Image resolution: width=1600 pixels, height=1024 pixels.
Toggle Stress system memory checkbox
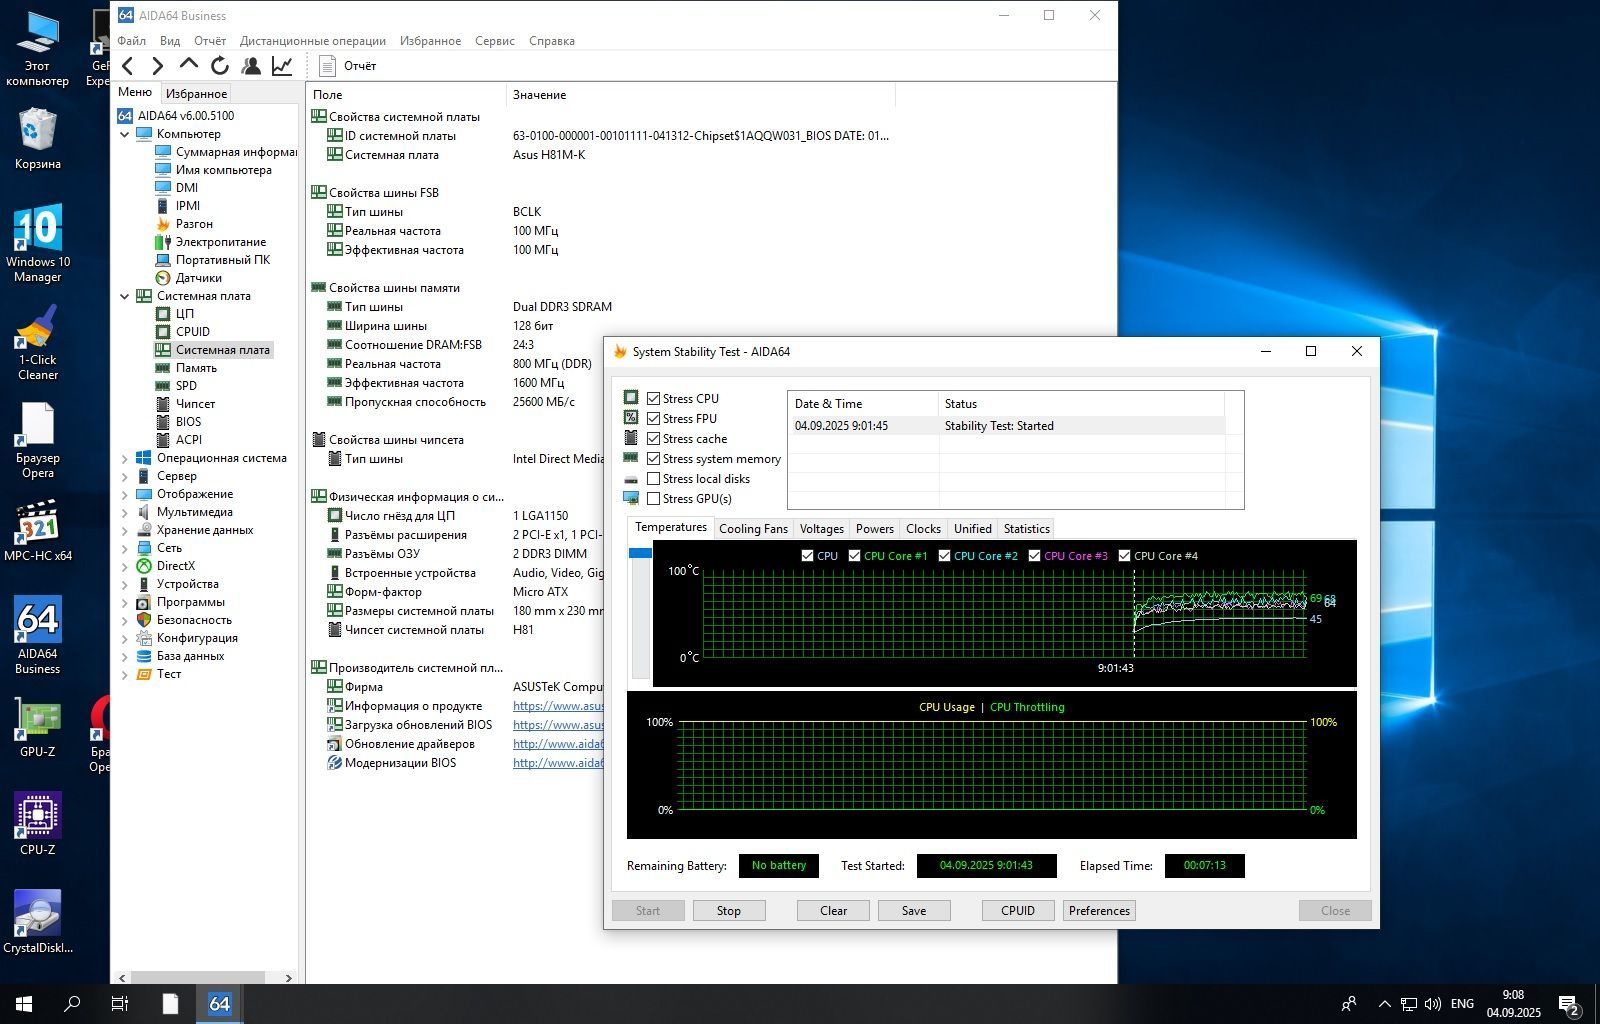(x=653, y=458)
